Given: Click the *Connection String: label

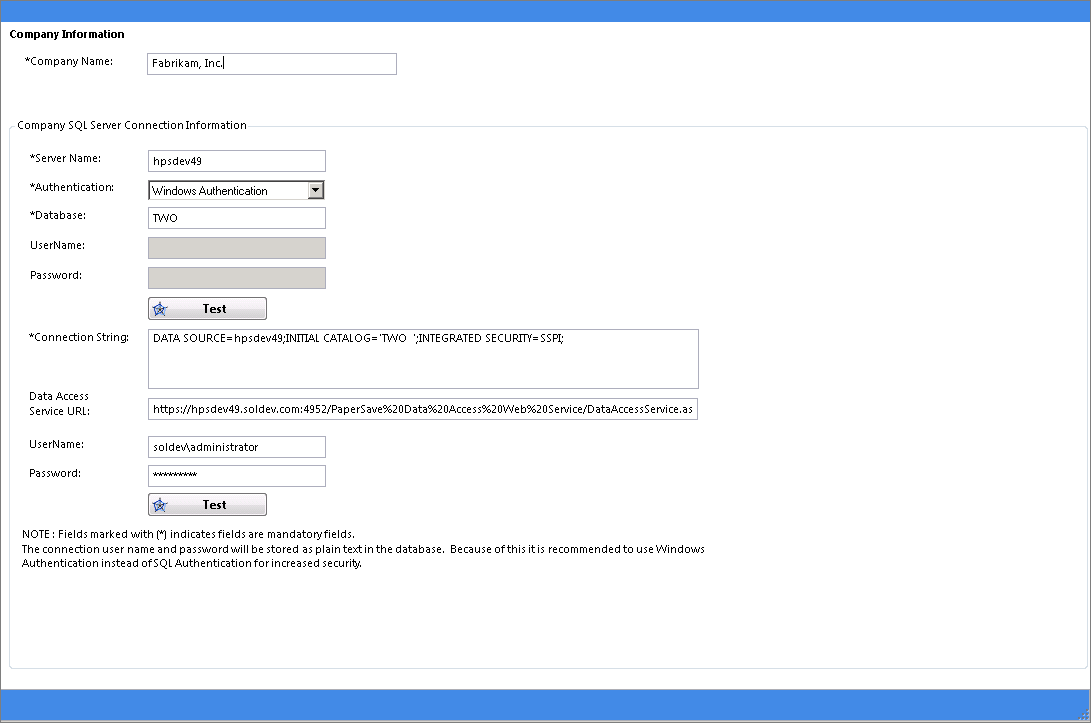Looking at the screenshot, I should point(79,337).
